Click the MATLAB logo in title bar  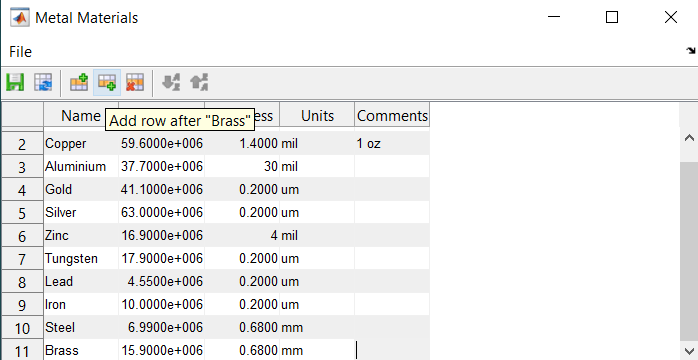(x=20, y=18)
